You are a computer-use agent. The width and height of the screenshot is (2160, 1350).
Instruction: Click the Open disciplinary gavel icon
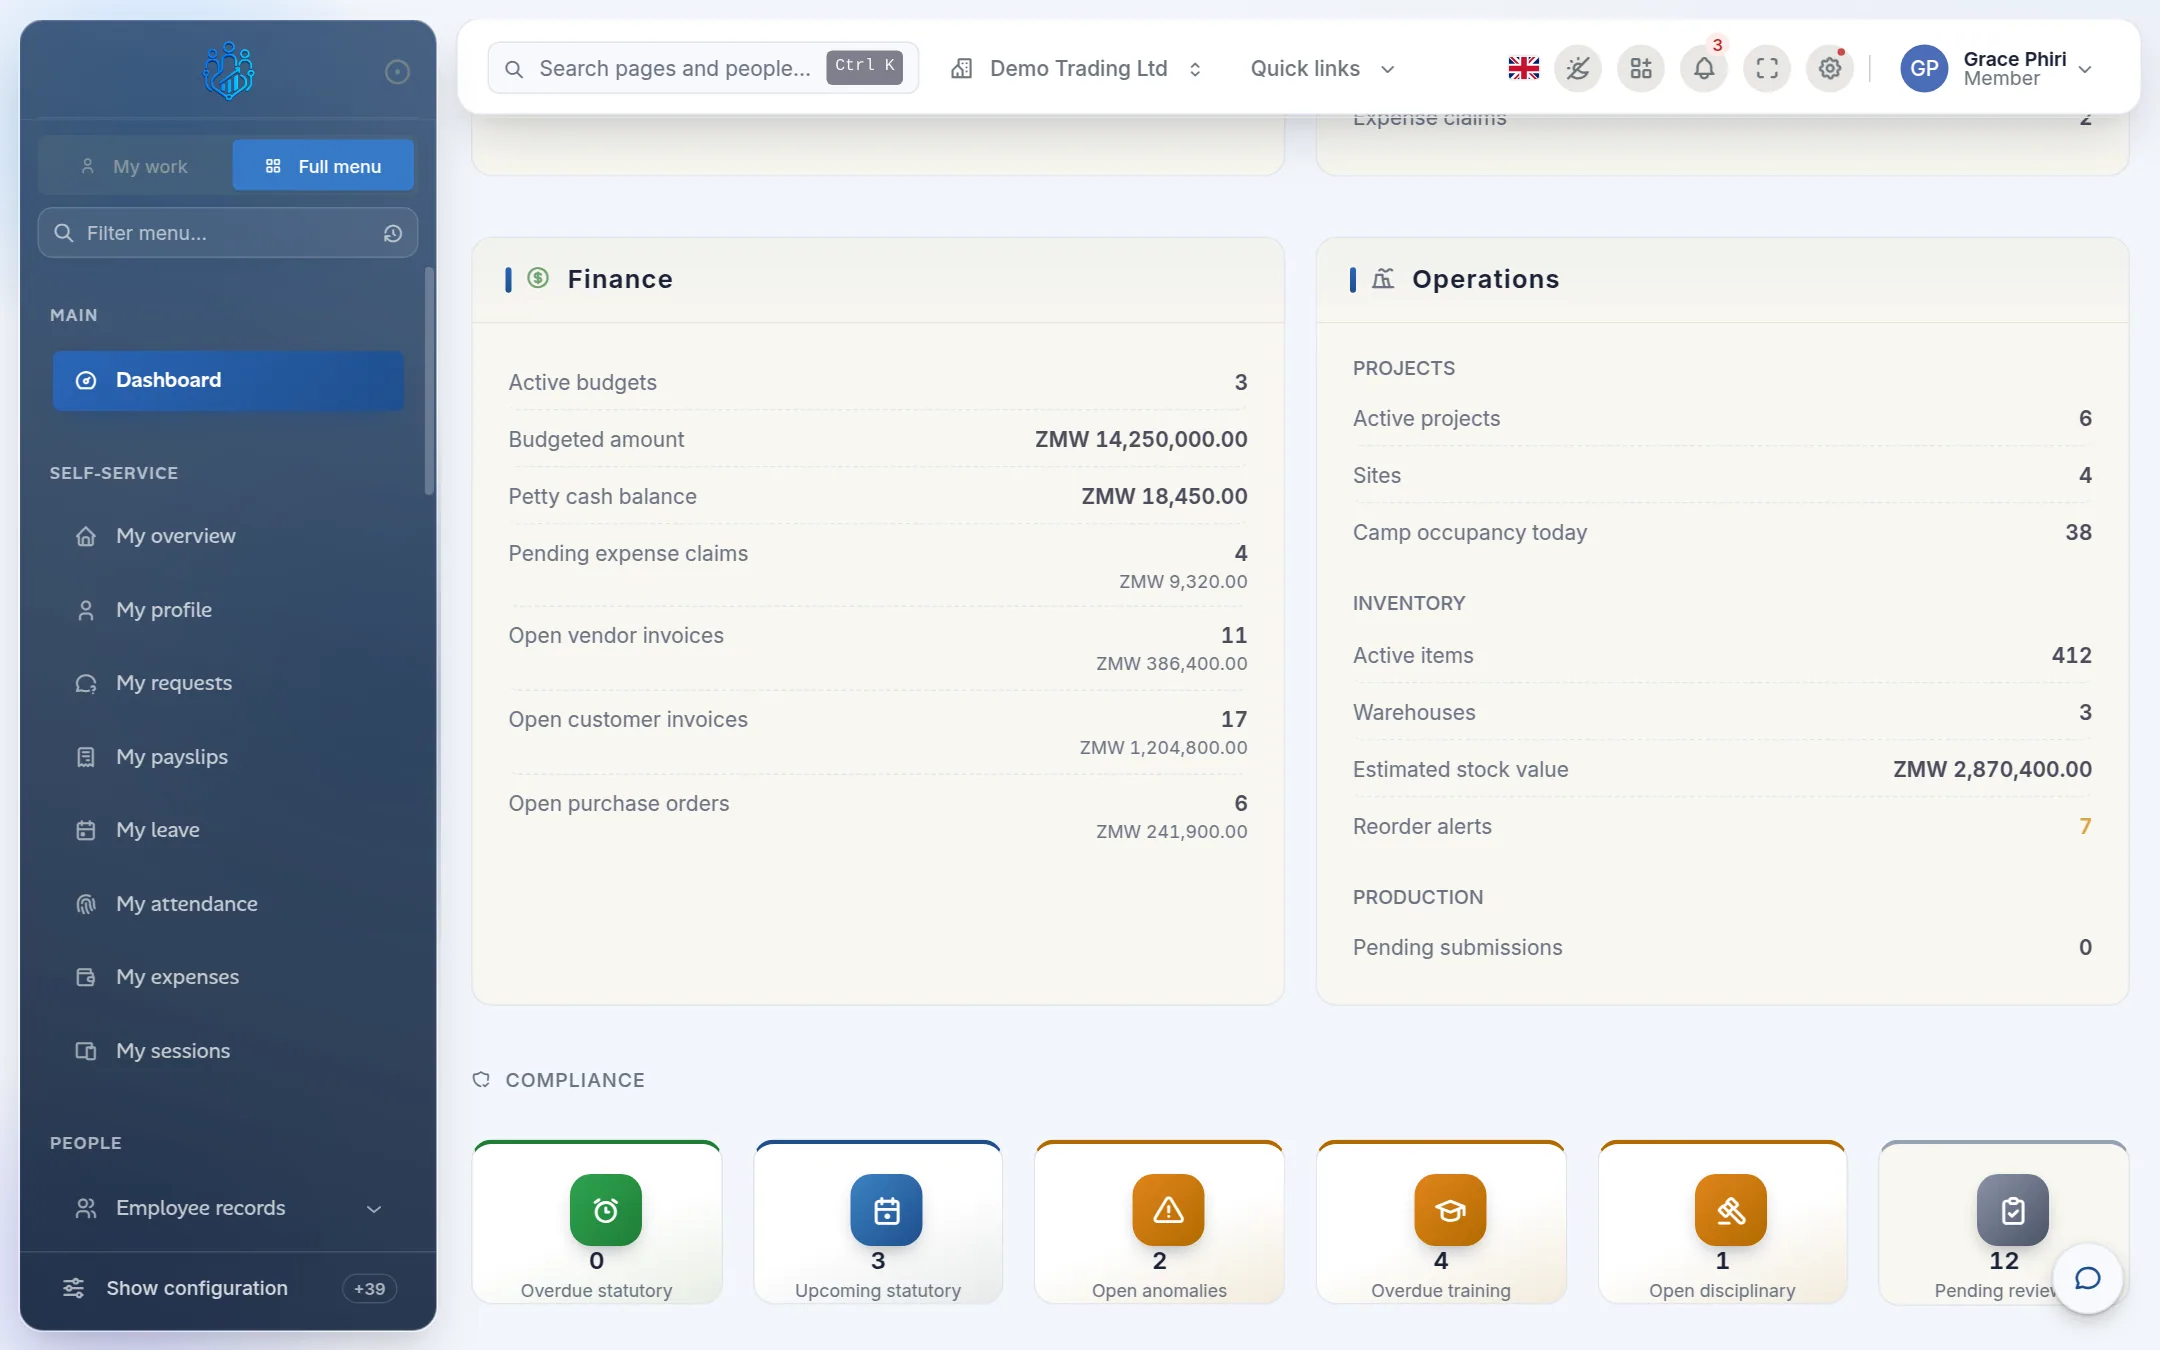1731,1210
